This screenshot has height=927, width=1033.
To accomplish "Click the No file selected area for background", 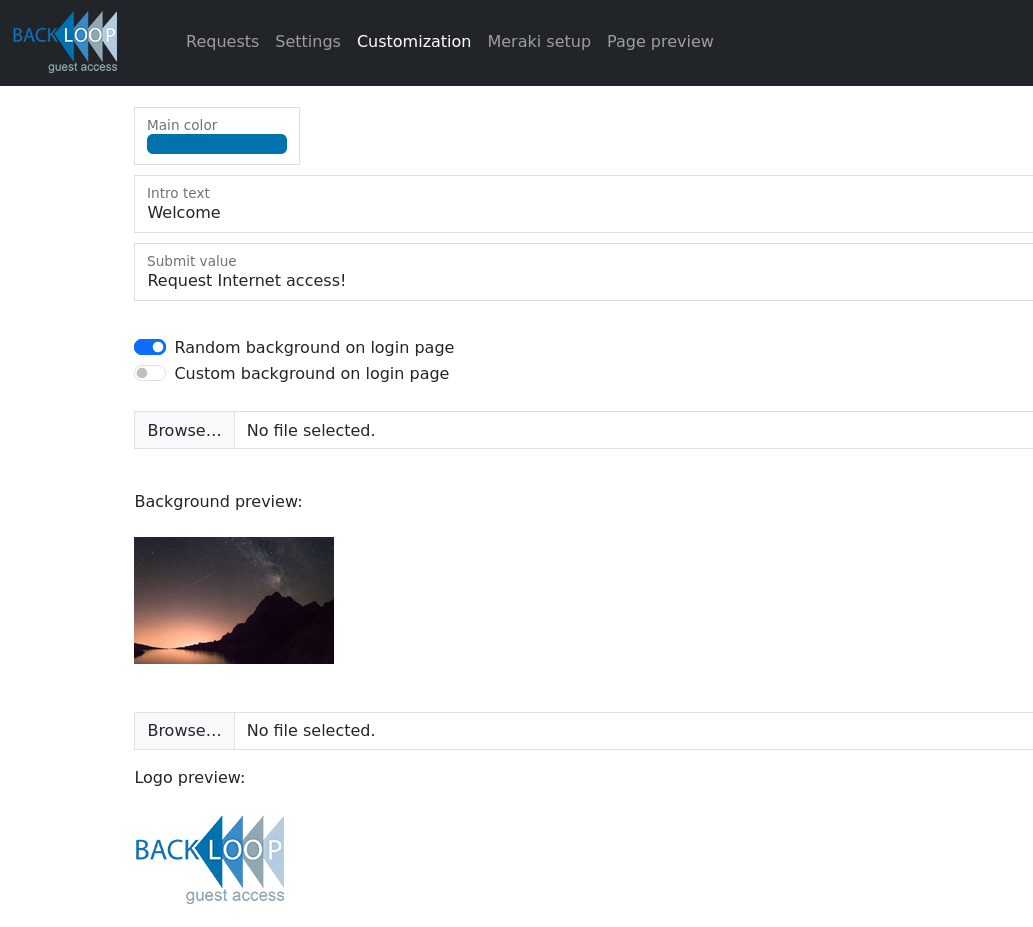I will pos(310,430).
